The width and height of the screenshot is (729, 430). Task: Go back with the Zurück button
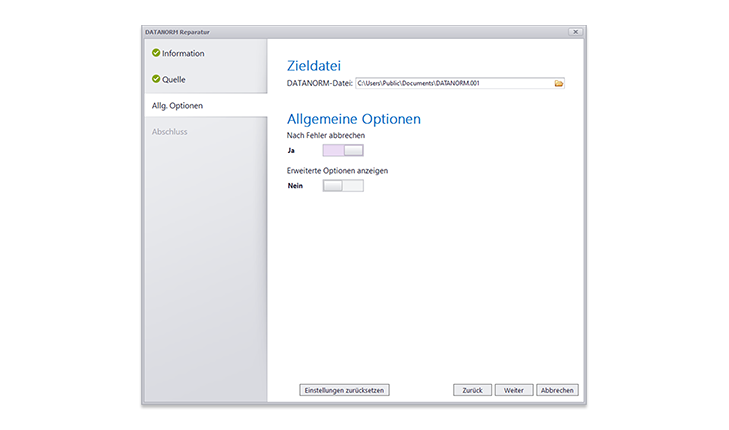(472, 390)
